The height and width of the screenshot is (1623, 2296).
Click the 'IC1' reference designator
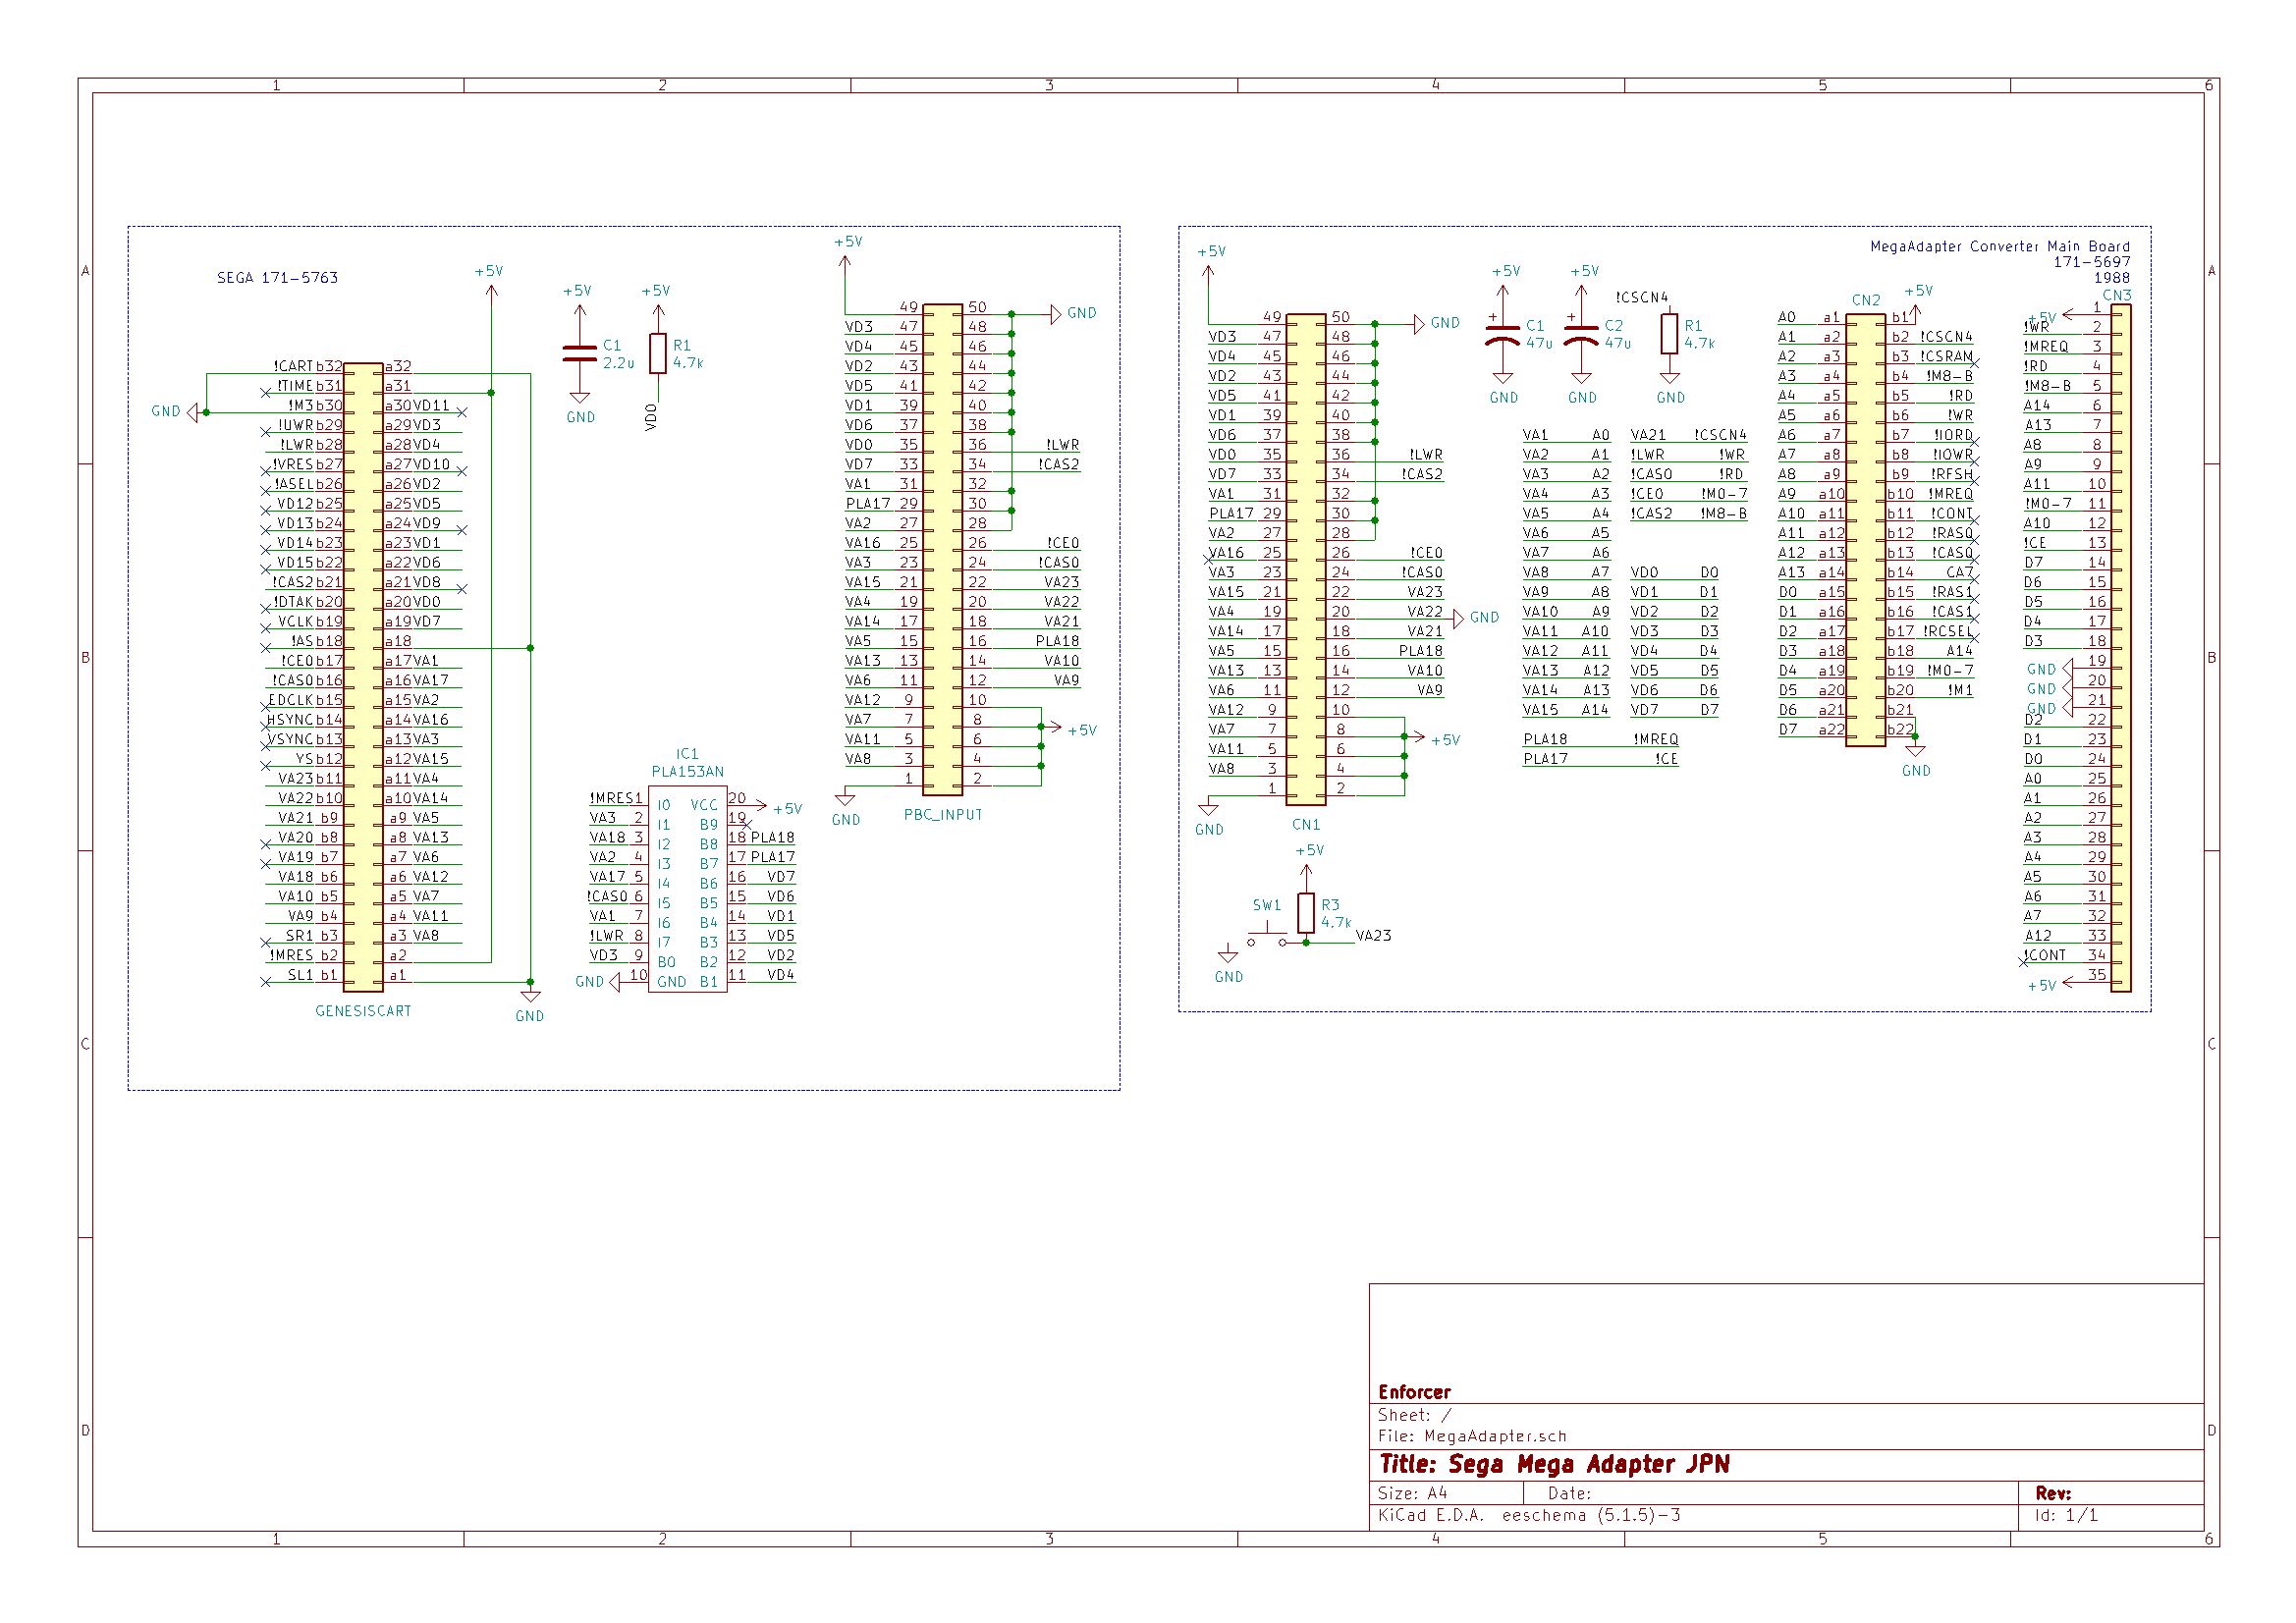tap(687, 754)
